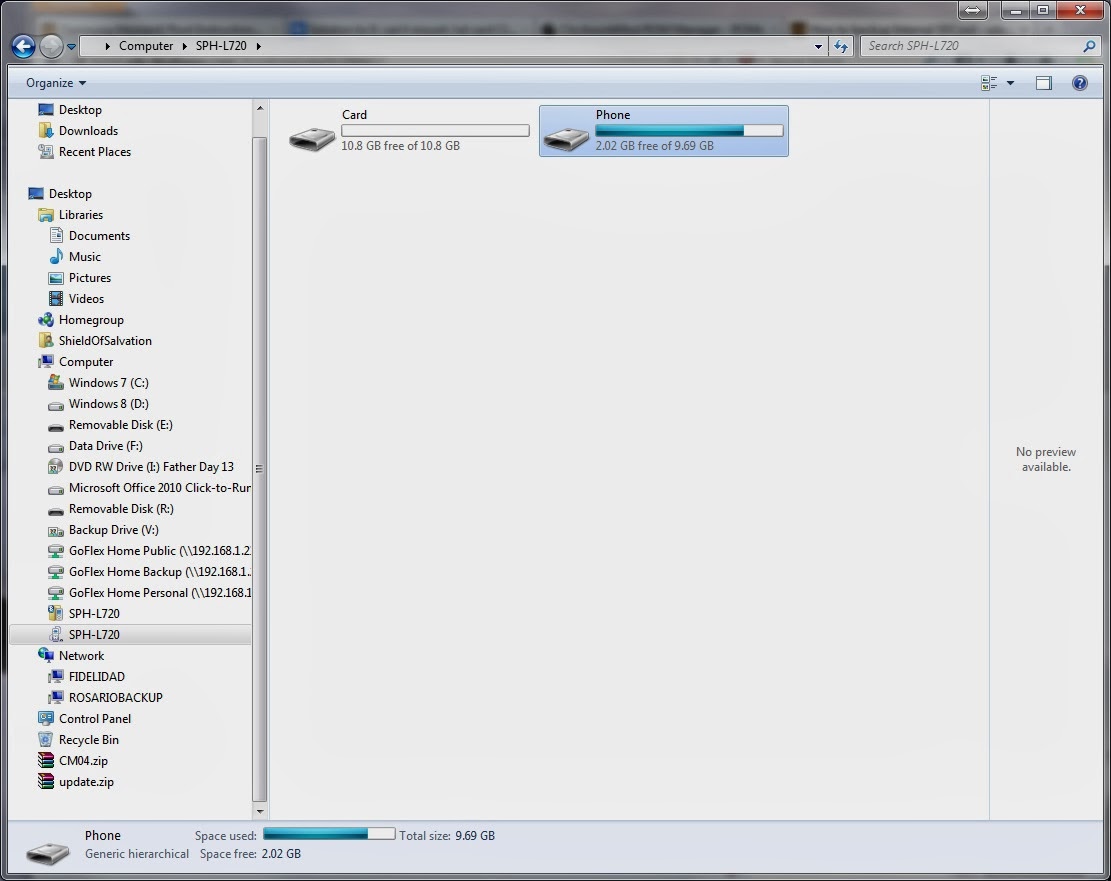Select the first SPH-L720 device entry
Screen dimensions: 1111x881
pos(84,614)
